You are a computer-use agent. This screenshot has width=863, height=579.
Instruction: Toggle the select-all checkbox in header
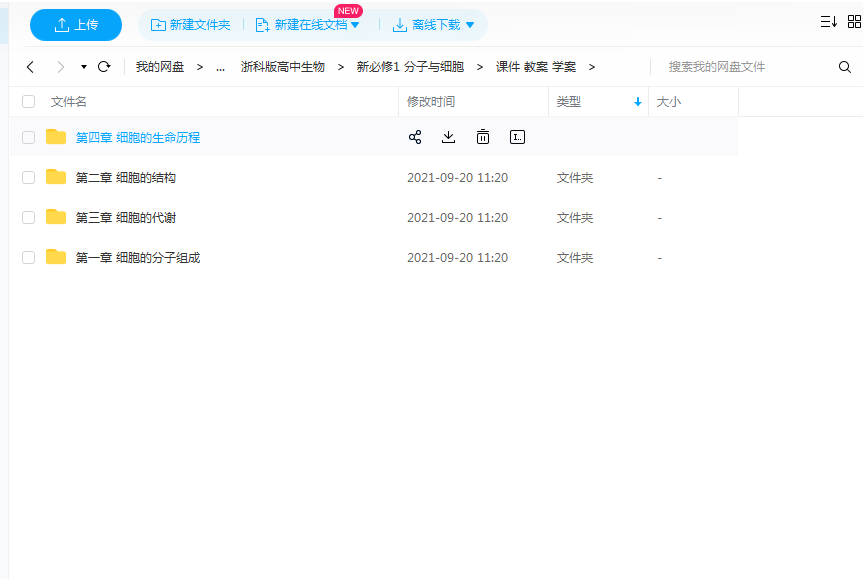pyautogui.click(x=29, y=102)
